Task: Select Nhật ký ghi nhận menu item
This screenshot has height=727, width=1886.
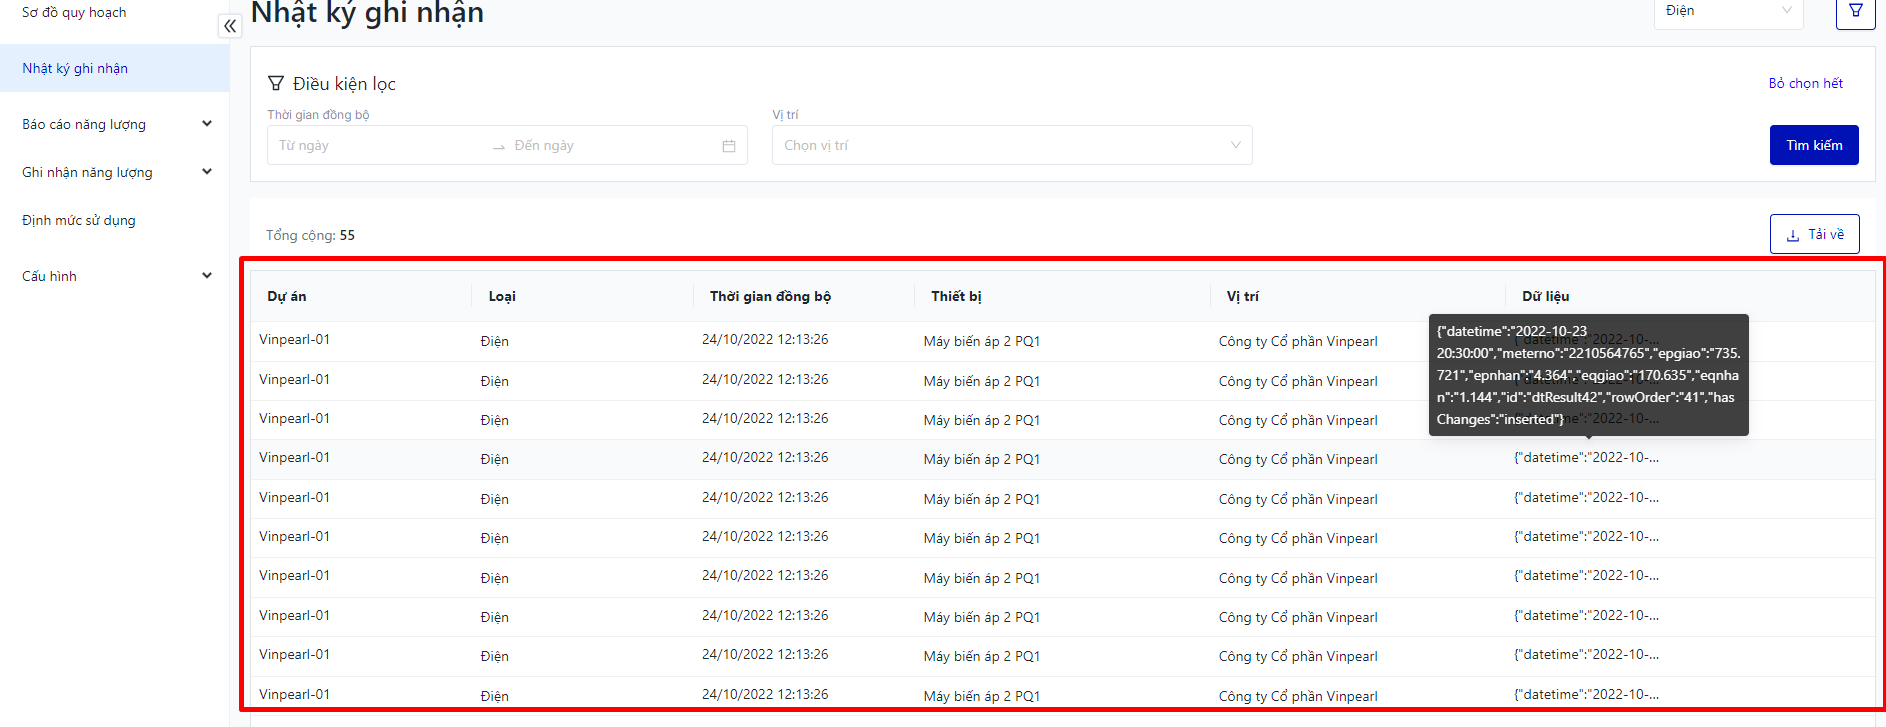Action: click(x=75, y=68)
